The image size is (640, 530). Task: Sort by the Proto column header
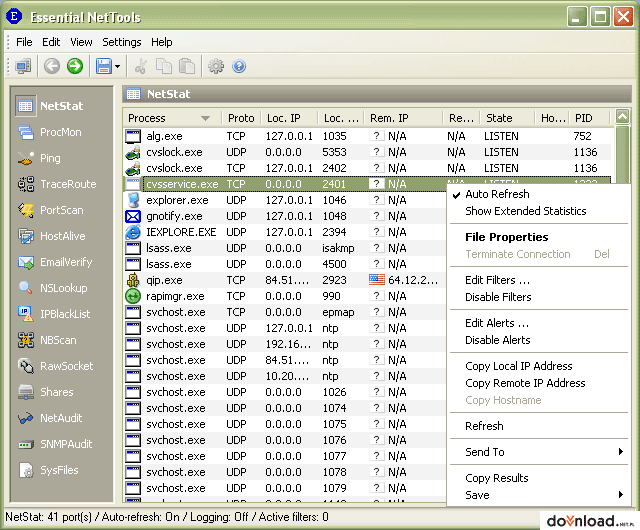(x=241, y=118)
